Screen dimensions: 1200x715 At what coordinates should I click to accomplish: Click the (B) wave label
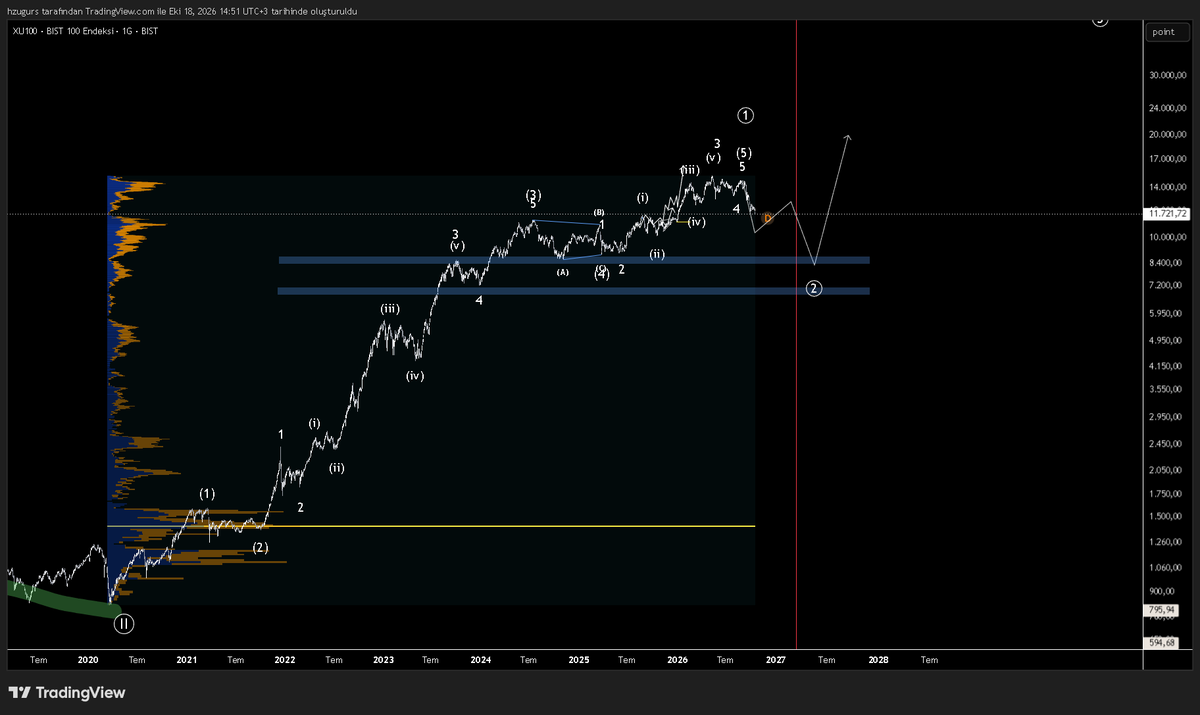pyautogui.click(x=599, y=212)
